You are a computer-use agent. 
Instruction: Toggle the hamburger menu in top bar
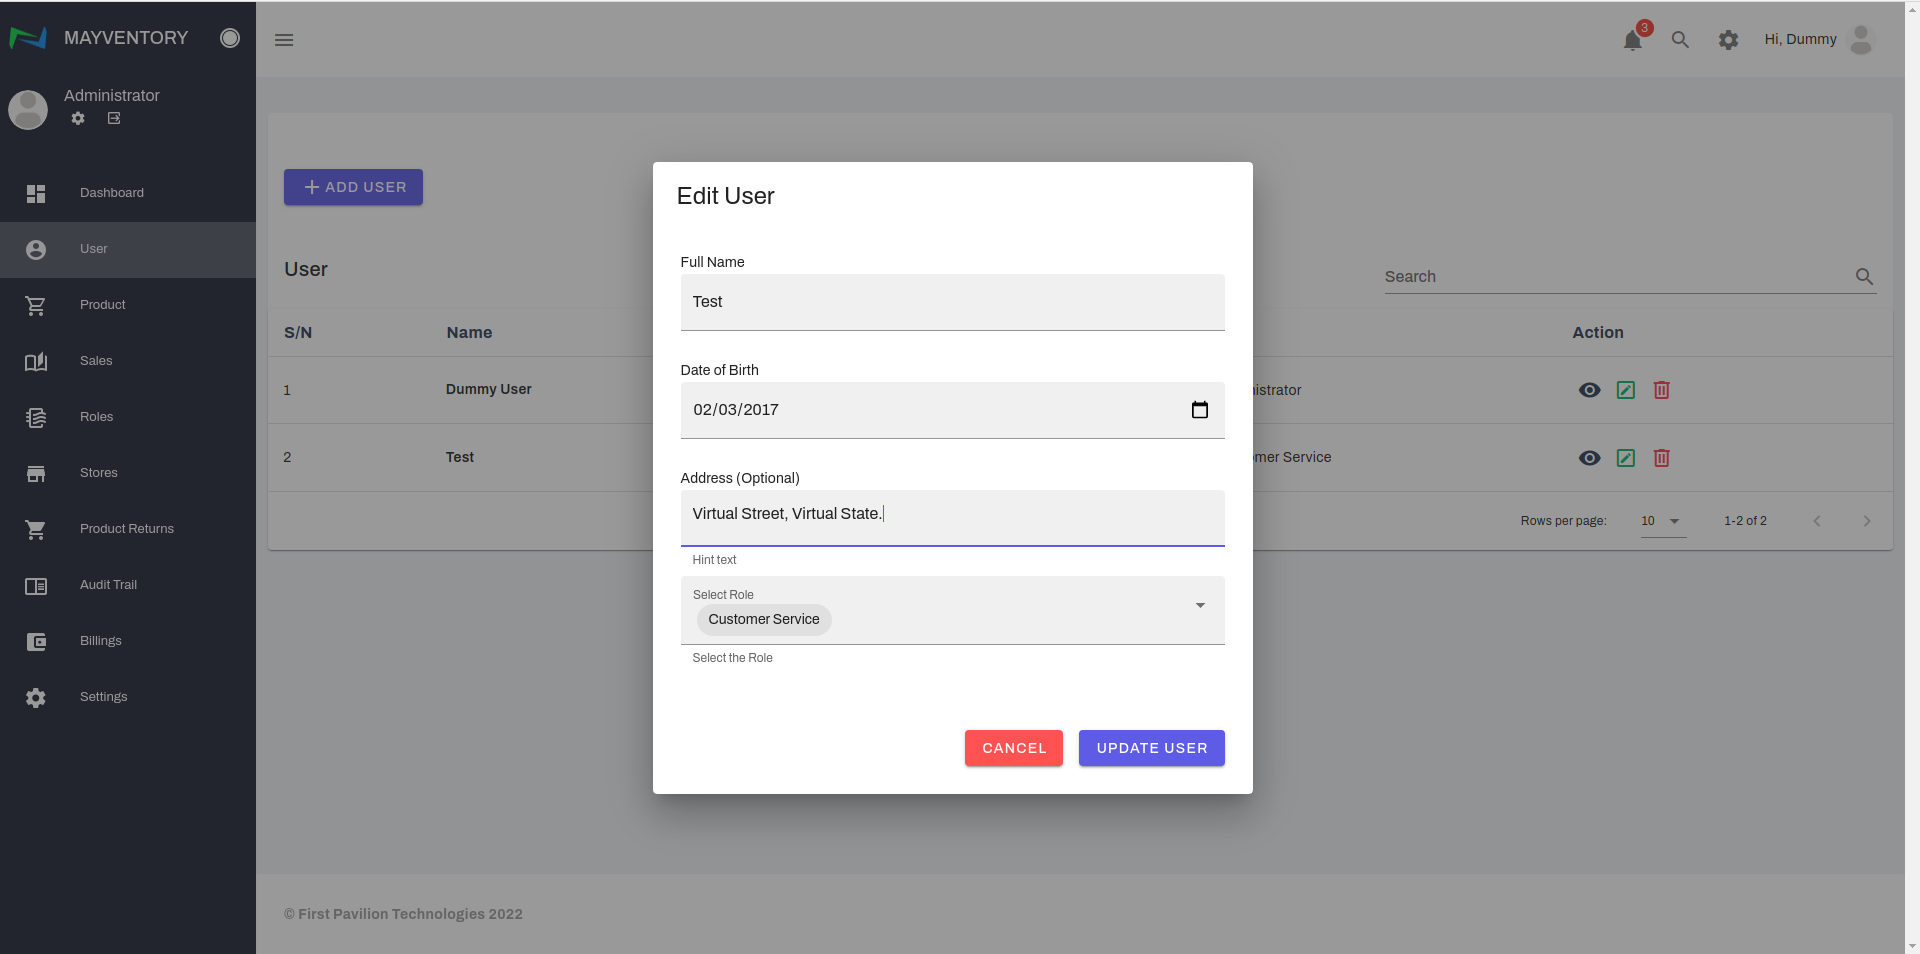(x=284, y=40)
